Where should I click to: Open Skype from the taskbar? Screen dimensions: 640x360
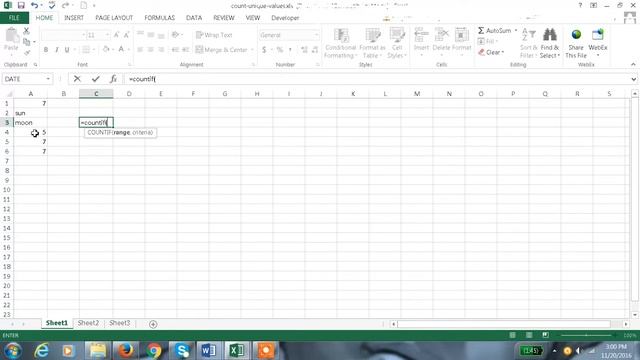tap(182, 351)
